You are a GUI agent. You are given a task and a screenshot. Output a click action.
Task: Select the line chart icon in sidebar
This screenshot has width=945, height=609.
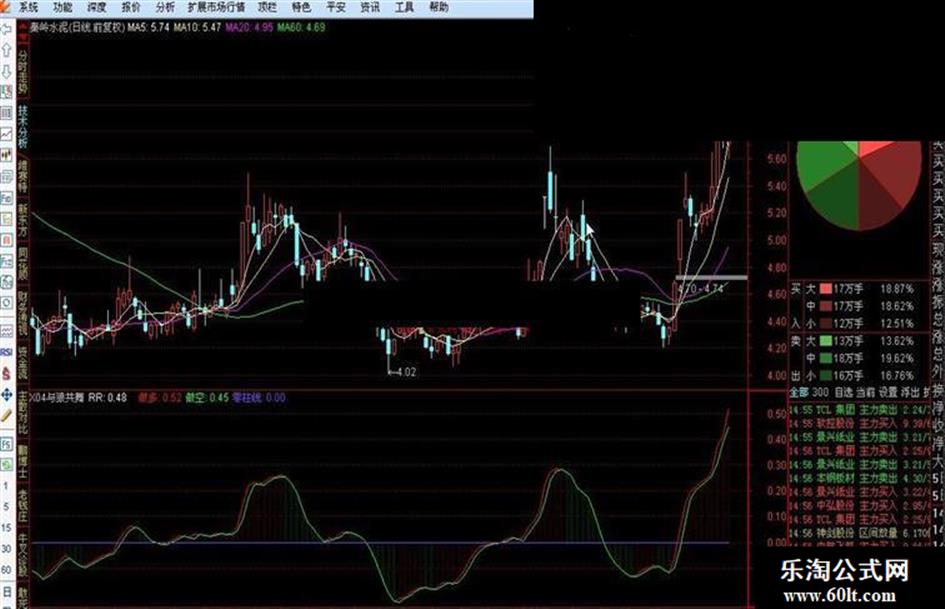pyautogui.click(x=7, y=133)
